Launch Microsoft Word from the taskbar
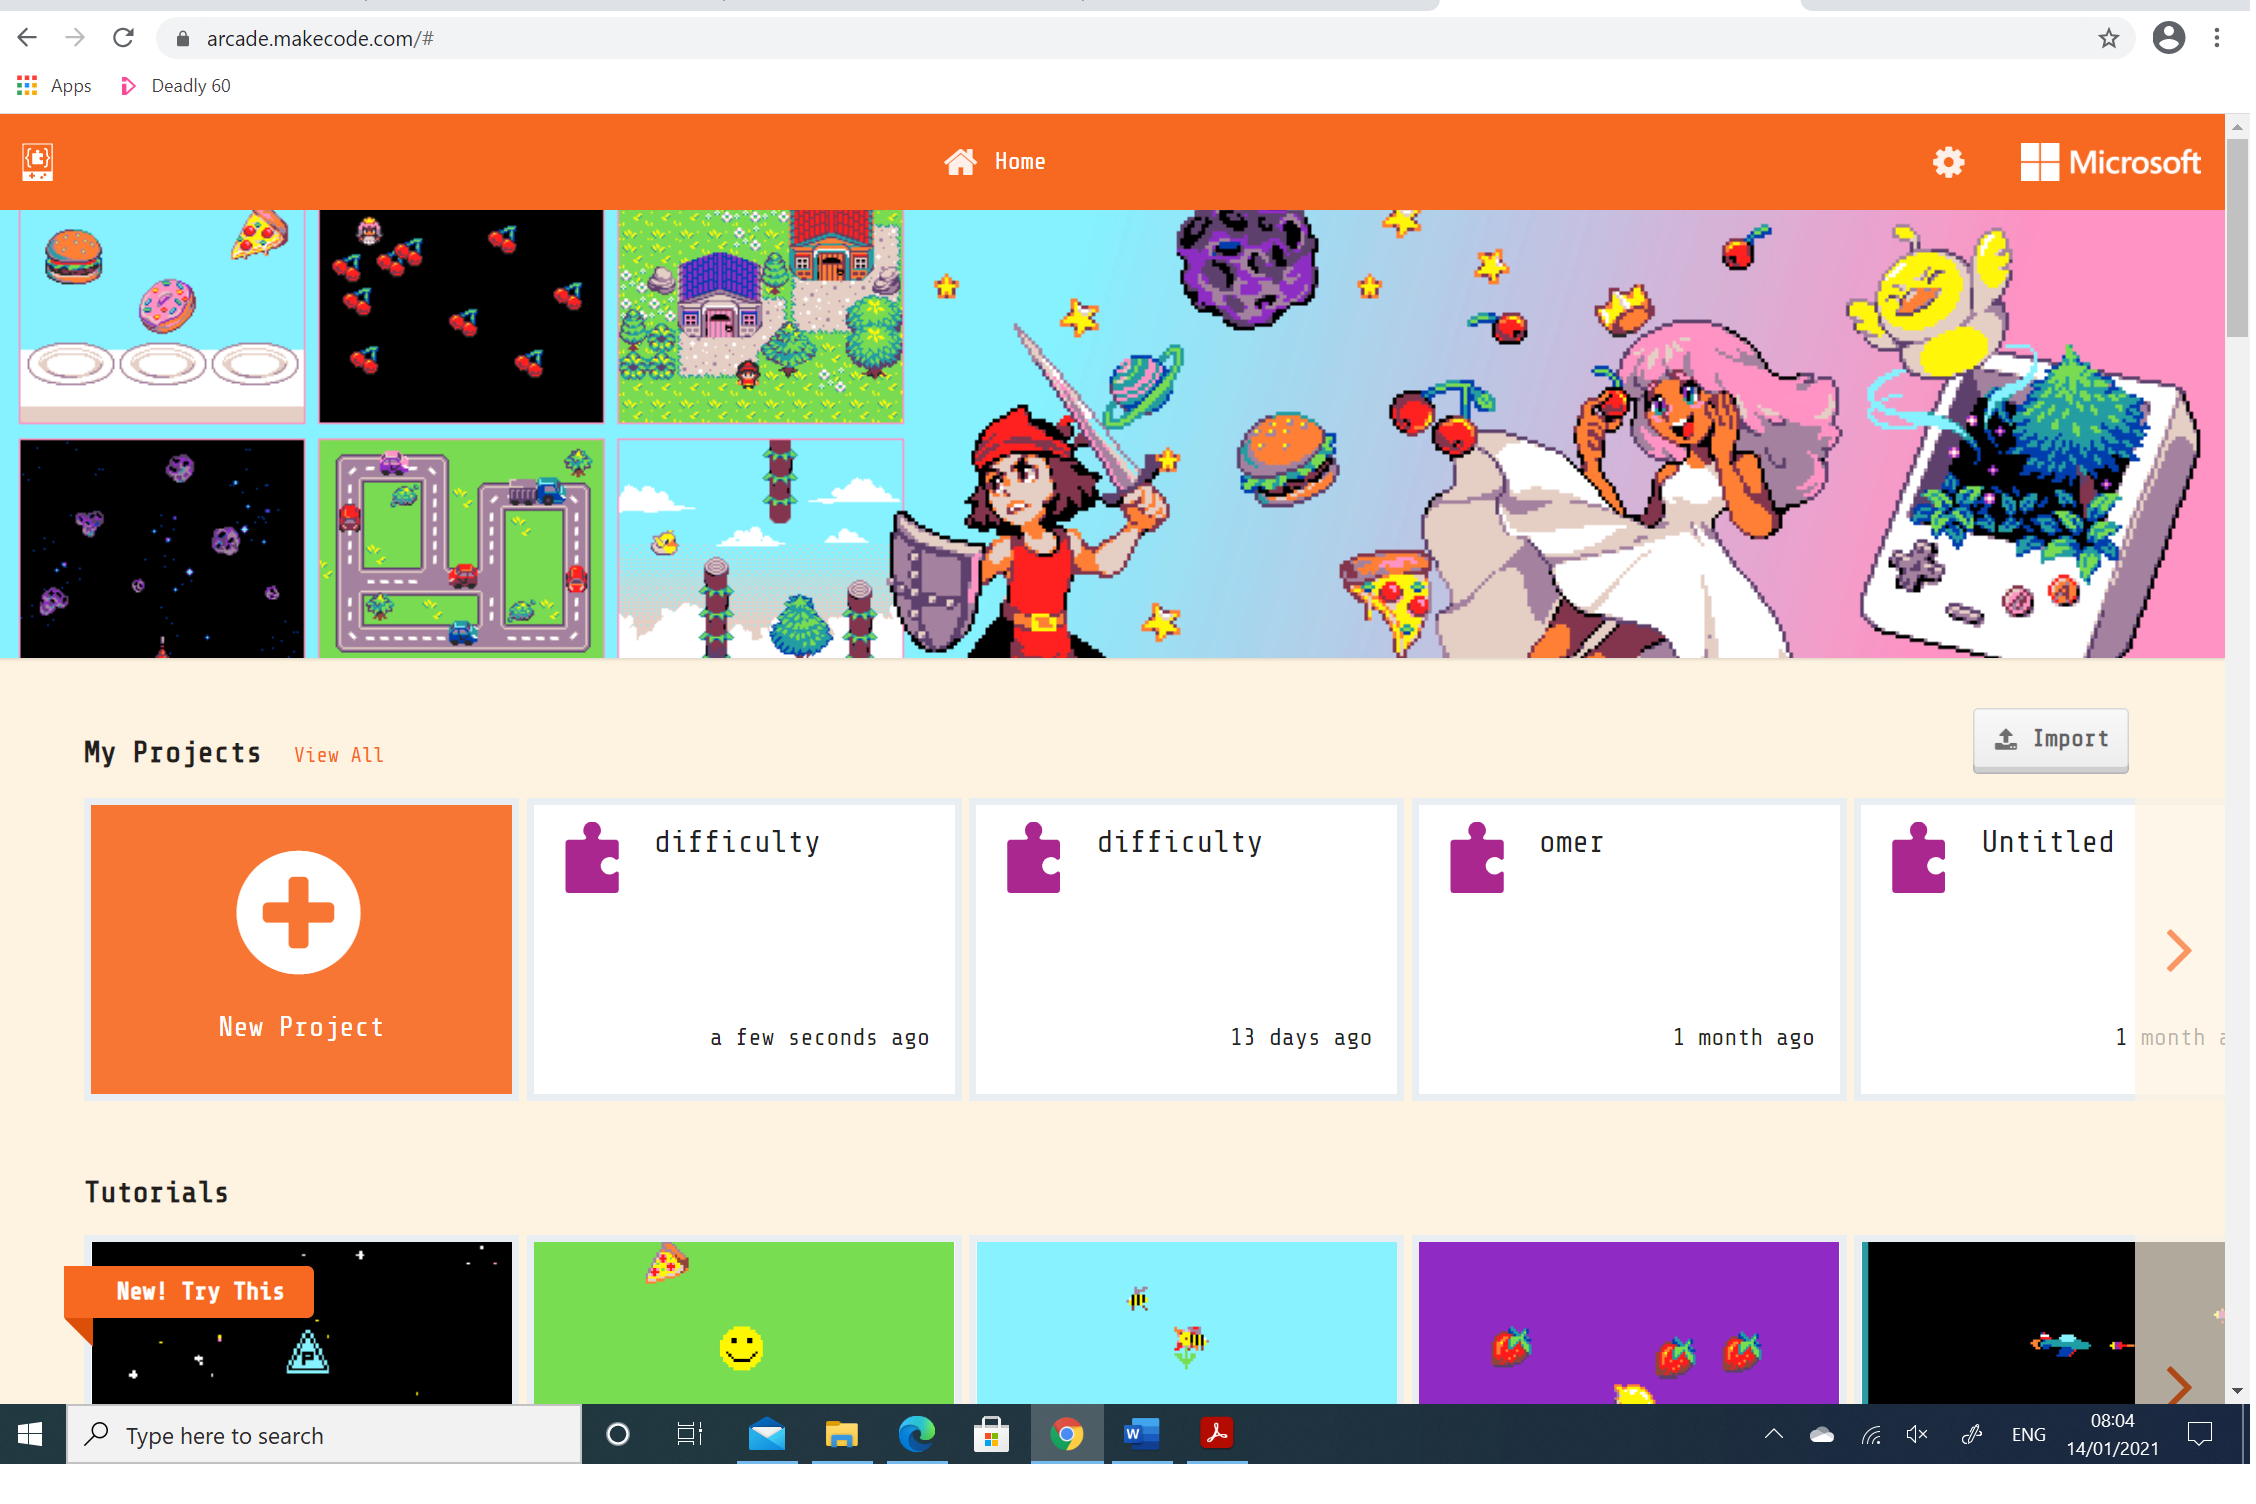Viewport: 2256px width, 1504px height. coord(1141,1434)
